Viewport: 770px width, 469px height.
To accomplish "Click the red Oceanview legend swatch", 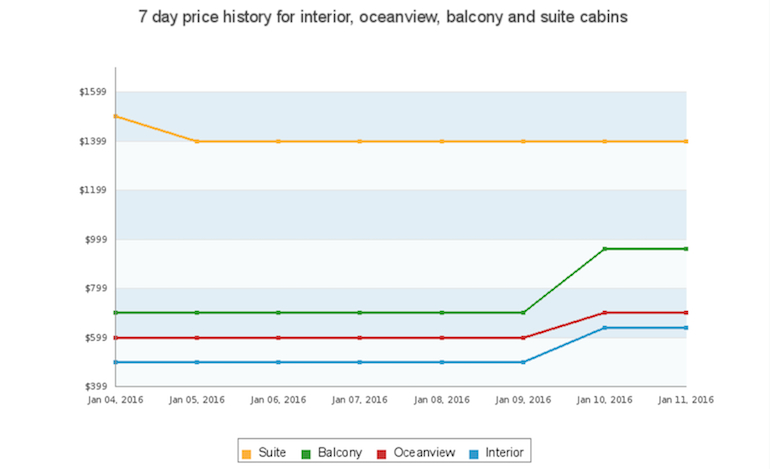I will tap(382, 454).
